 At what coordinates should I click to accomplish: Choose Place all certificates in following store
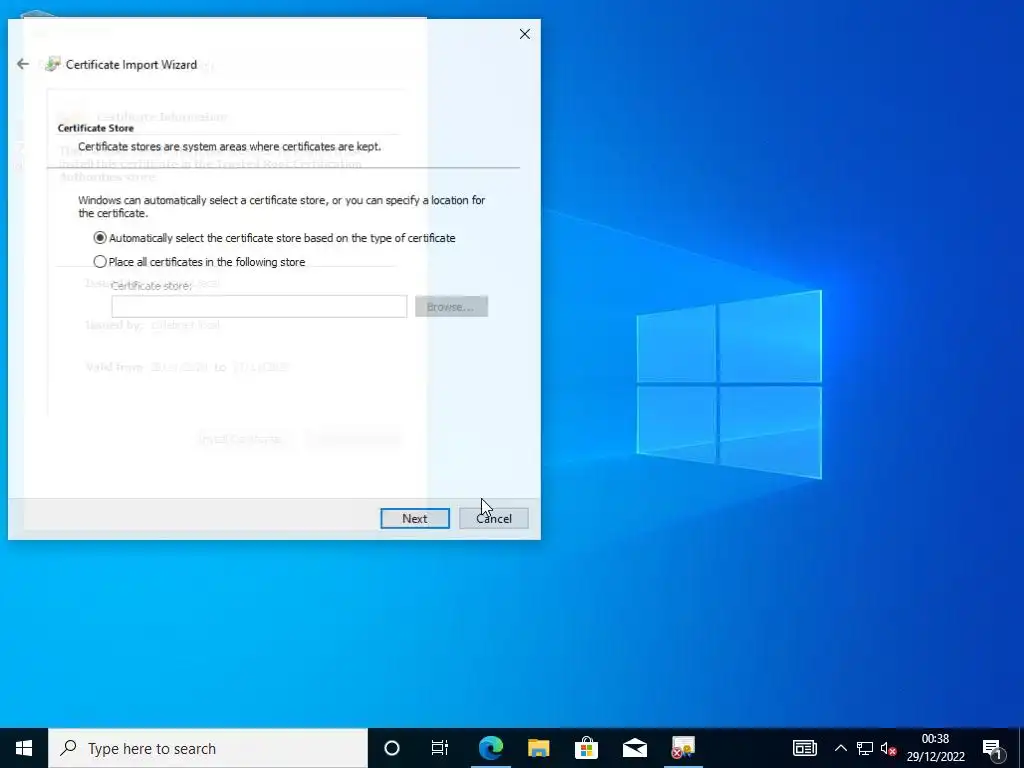199,262
